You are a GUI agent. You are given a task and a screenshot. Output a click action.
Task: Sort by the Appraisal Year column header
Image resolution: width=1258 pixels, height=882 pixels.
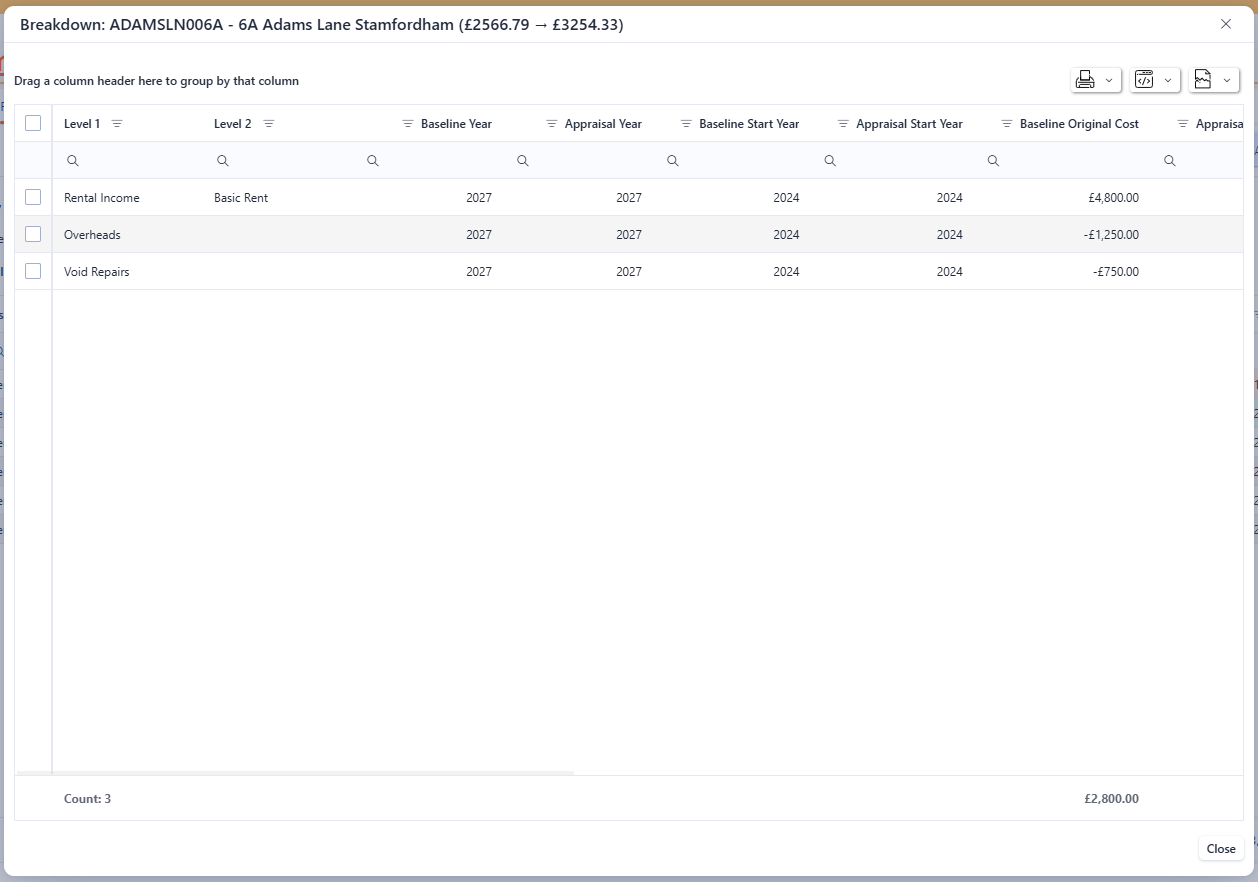[603, 124]
